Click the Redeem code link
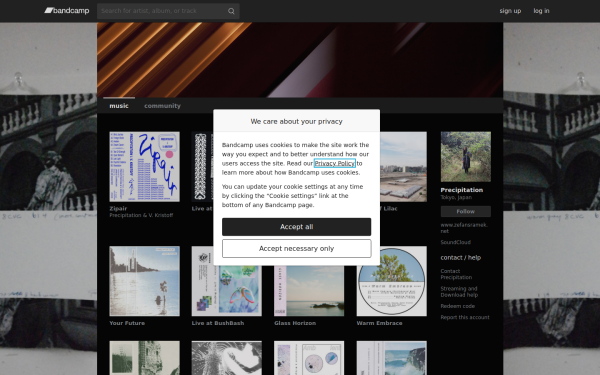 click(x=457, y=306)
